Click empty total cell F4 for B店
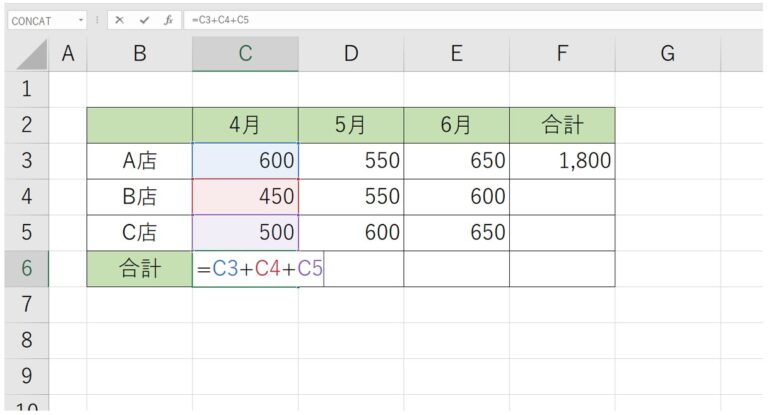 coord(562,196)
